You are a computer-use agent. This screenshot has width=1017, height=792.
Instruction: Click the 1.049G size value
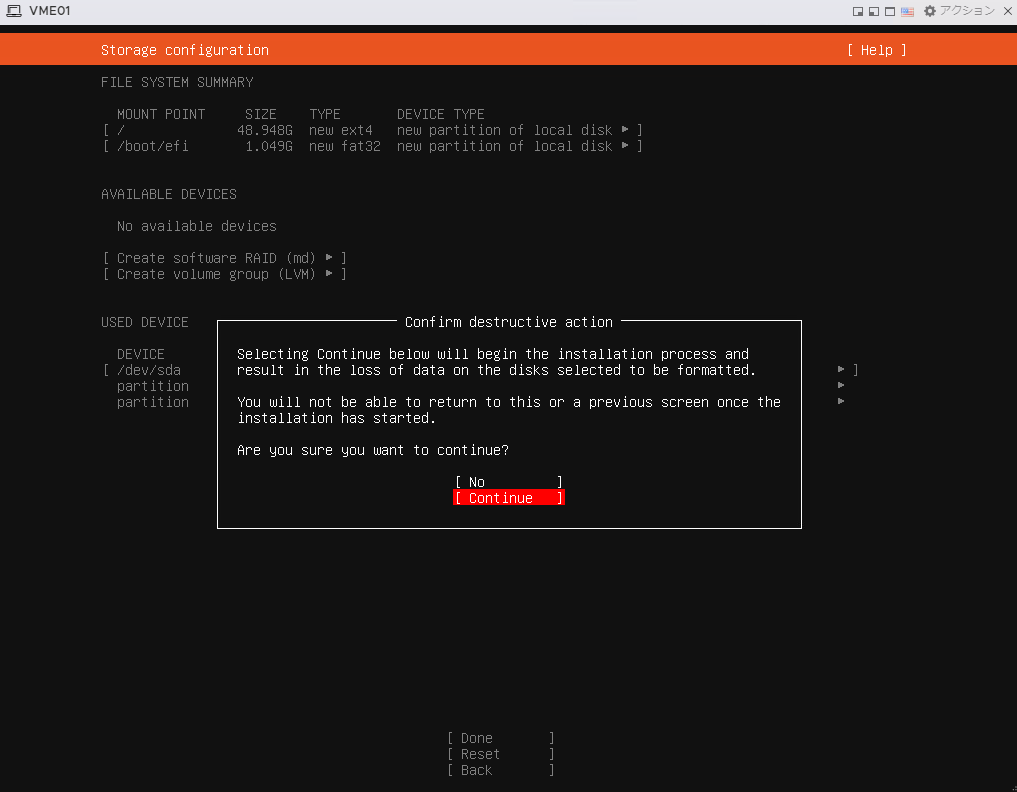tap(269, 146)
